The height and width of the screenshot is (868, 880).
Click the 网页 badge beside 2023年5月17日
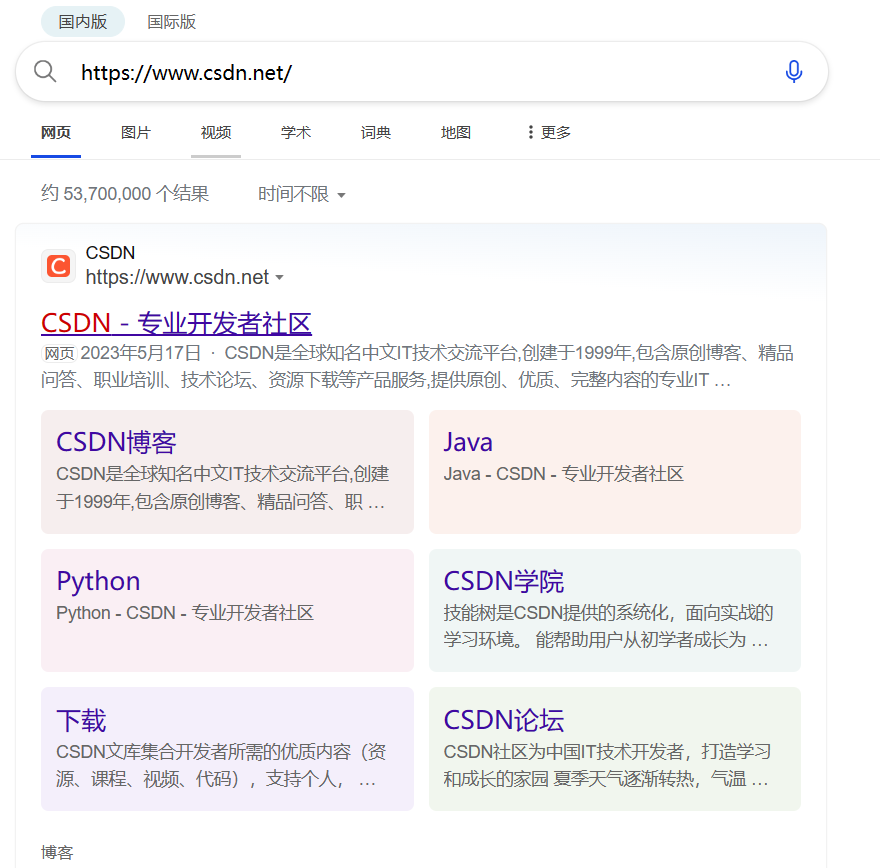coord(59,353)
